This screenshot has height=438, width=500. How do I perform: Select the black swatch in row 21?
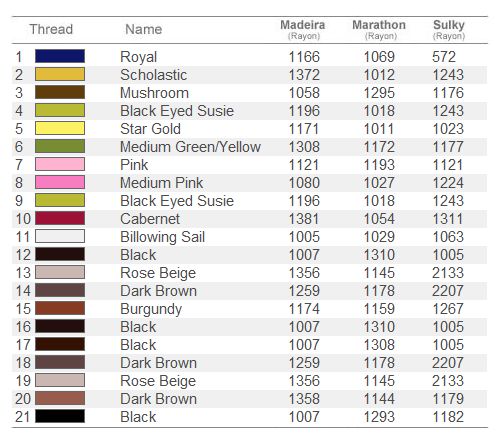click(60, 416)
